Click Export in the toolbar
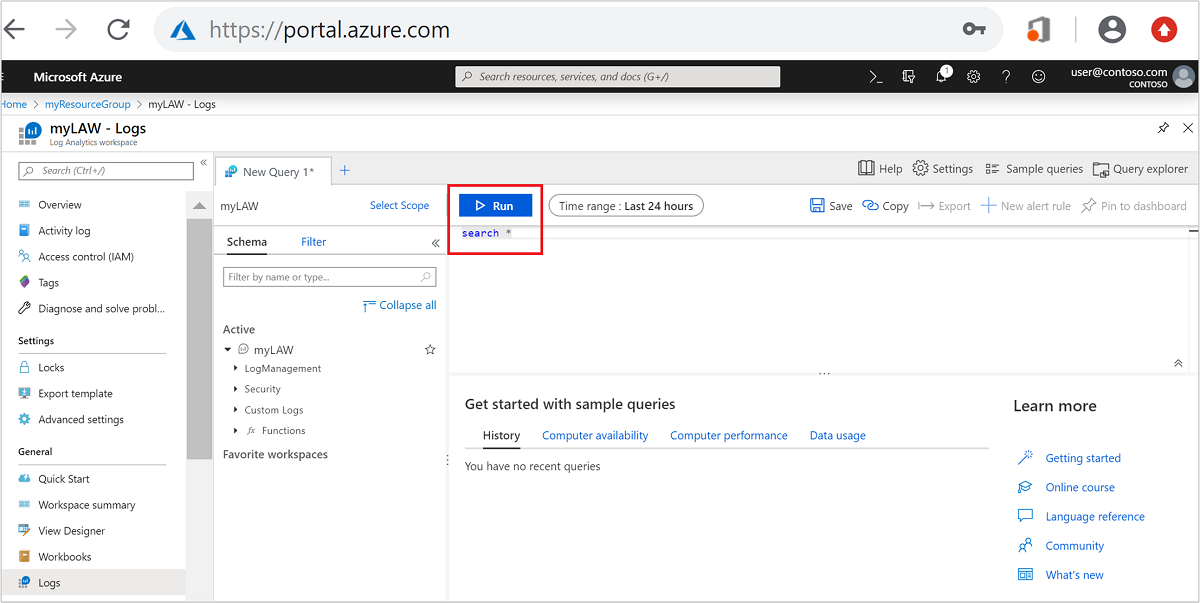Viewport: 1200px width, 603px height. (x=944, y=206)
